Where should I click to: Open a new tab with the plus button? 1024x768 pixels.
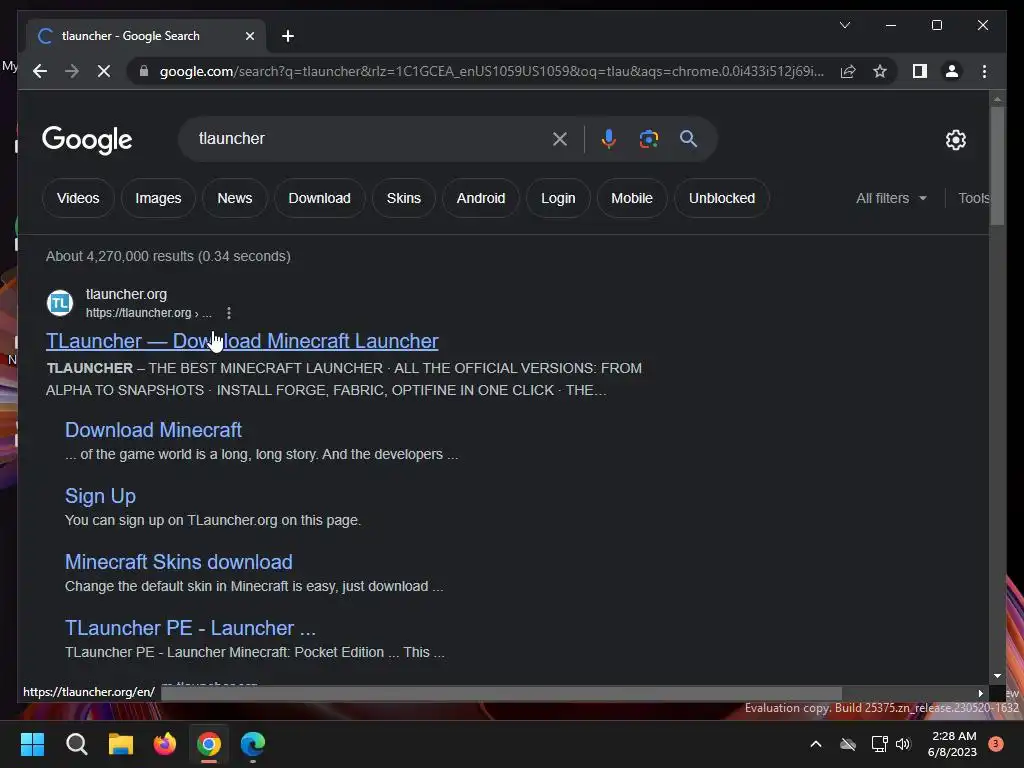tap(287, 36)
